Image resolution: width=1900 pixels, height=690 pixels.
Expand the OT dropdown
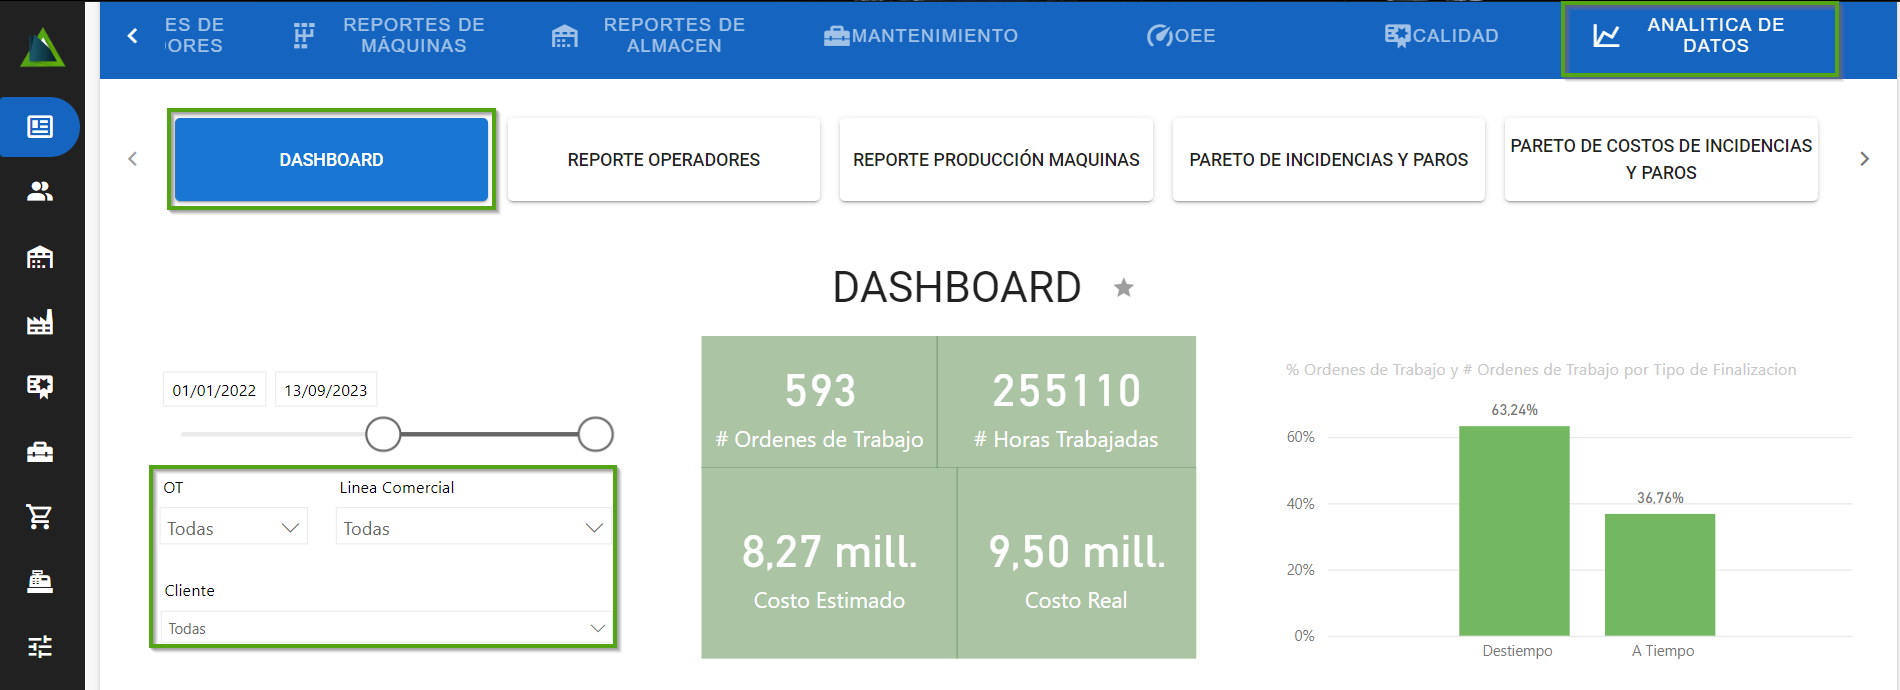click(233, 528)
